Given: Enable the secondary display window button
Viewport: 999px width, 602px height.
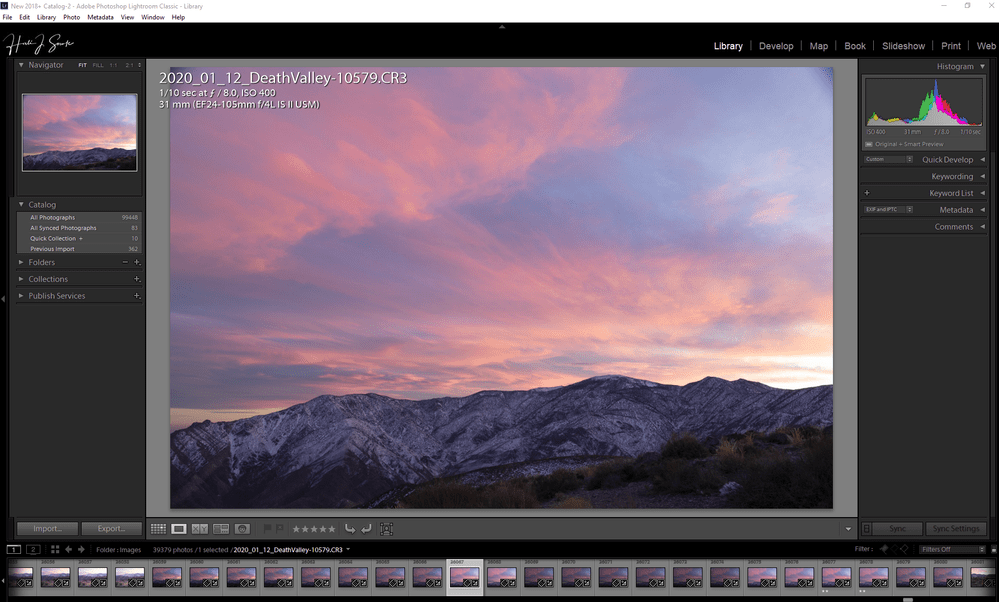Looking at the screenshot, I should click(x=33, y=549).
